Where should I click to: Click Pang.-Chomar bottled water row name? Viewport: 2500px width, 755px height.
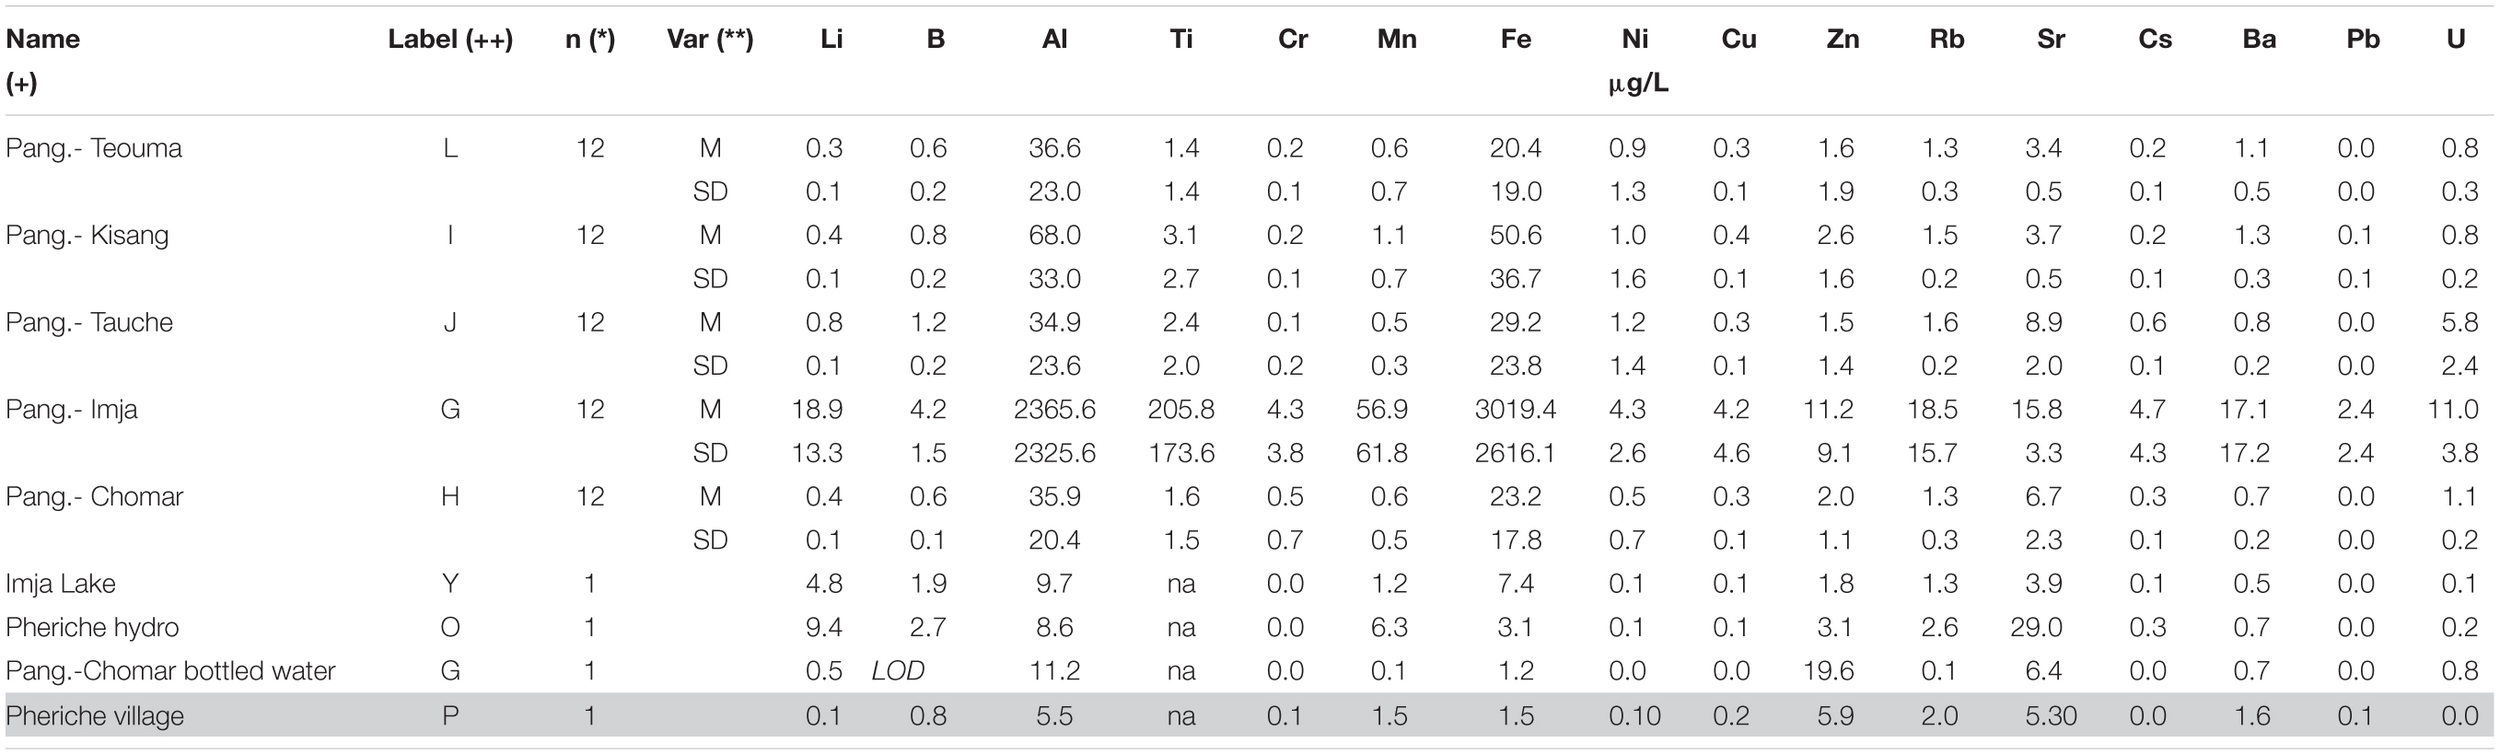170,670
